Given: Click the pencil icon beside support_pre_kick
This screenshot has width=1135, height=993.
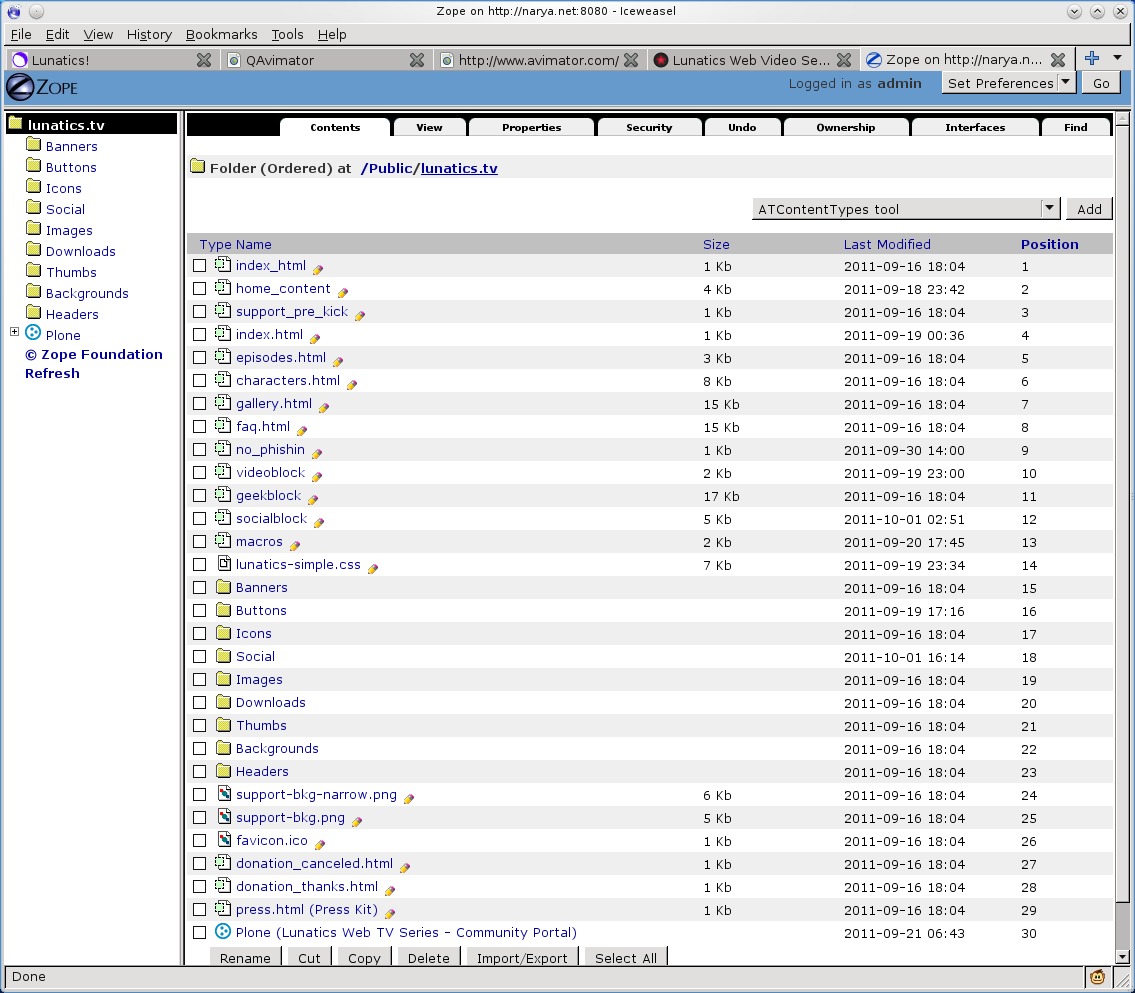Looking at the screenshot, I should click(360, 316).
